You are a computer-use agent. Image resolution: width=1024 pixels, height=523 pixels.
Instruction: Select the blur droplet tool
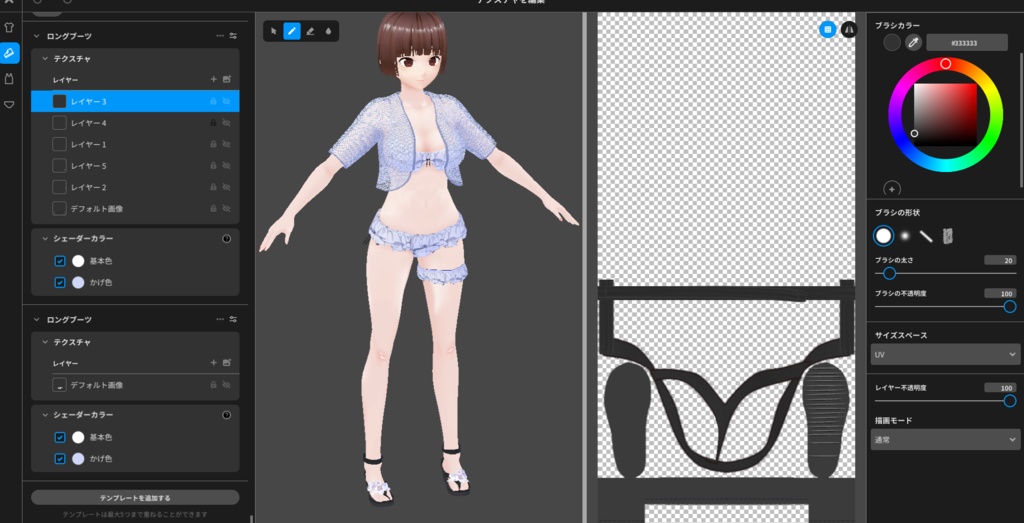tap(328, 31)
